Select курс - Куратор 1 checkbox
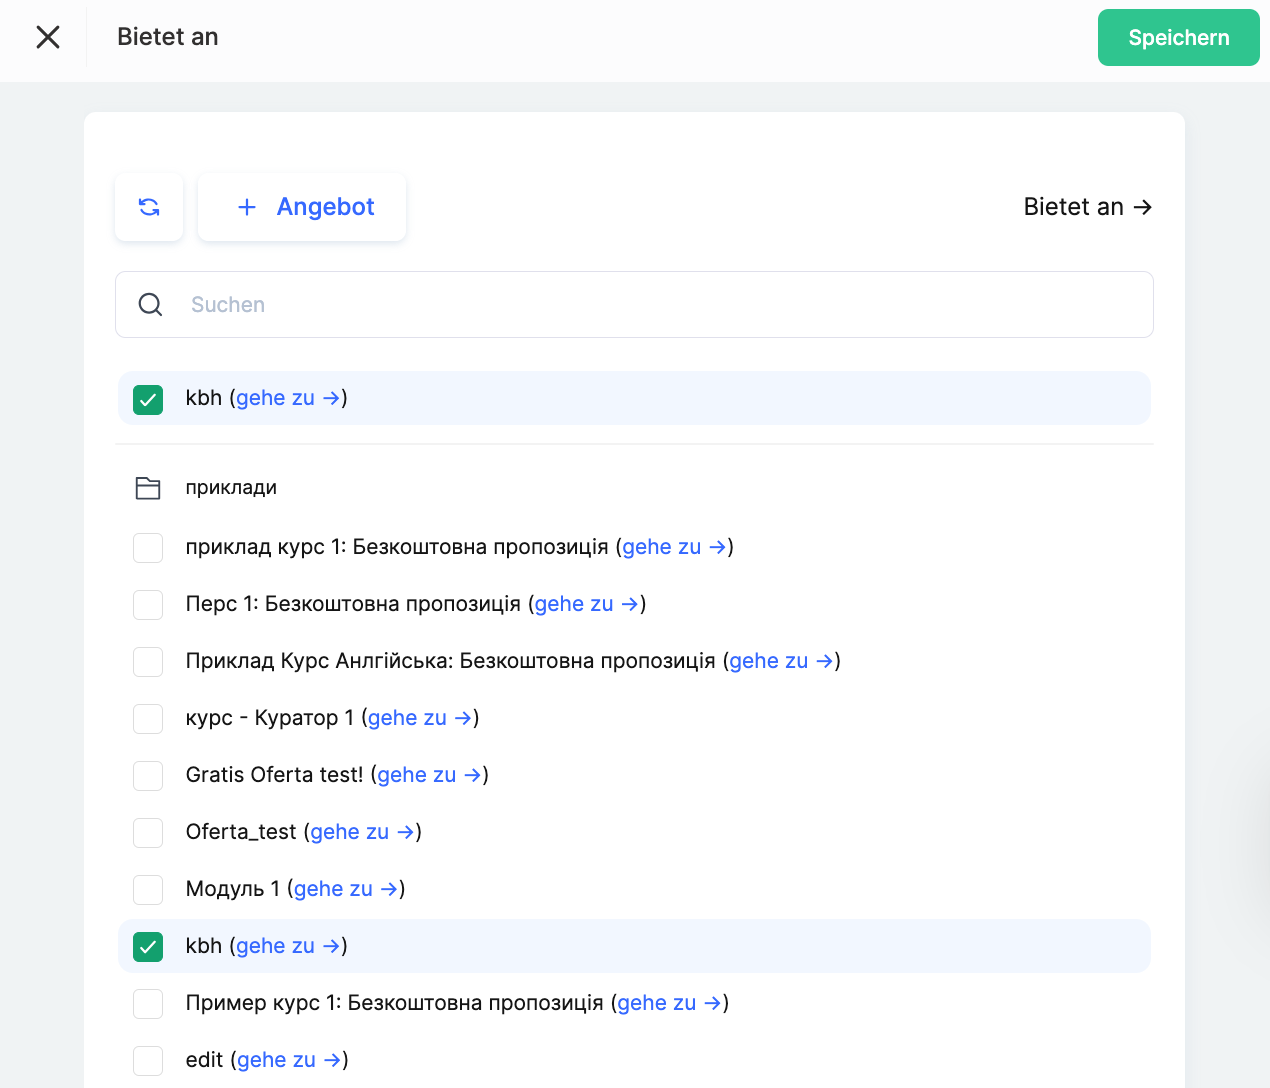 click(148, 718)
